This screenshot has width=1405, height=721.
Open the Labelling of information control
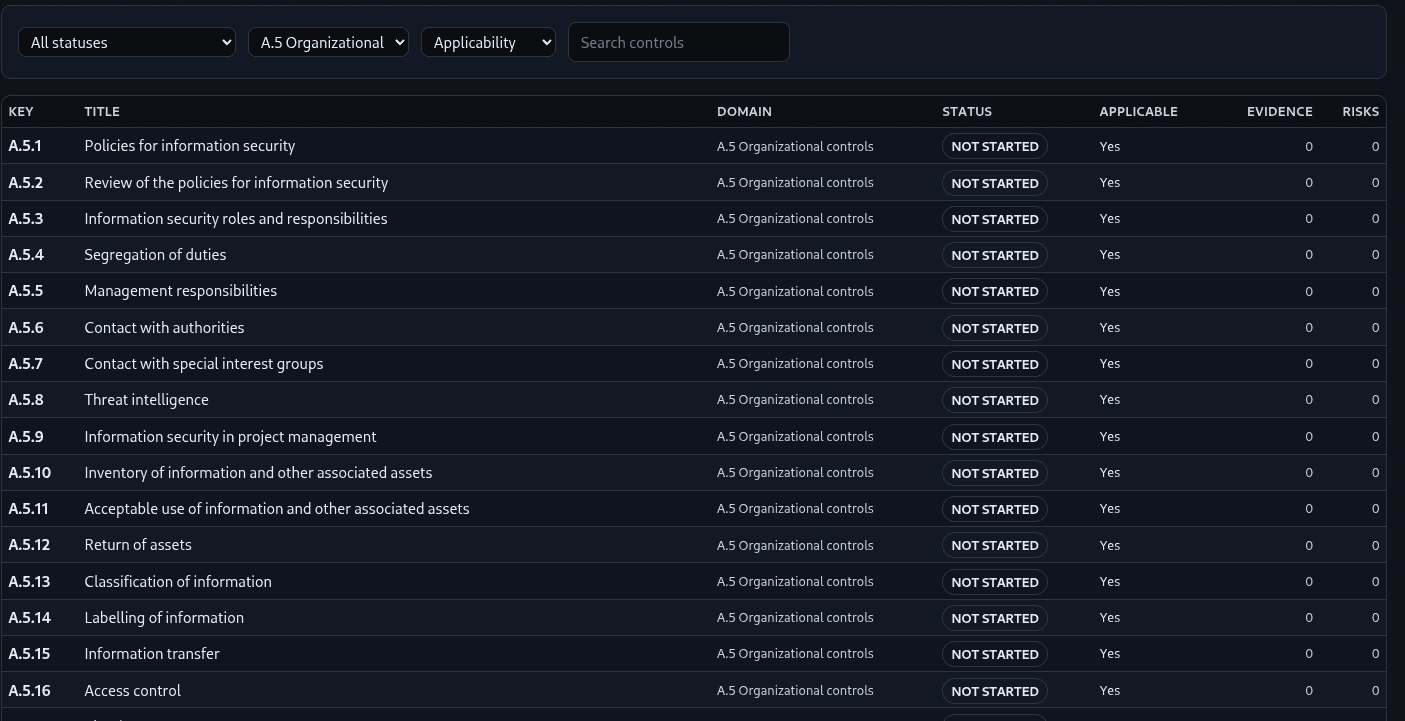tap(163, 618)
